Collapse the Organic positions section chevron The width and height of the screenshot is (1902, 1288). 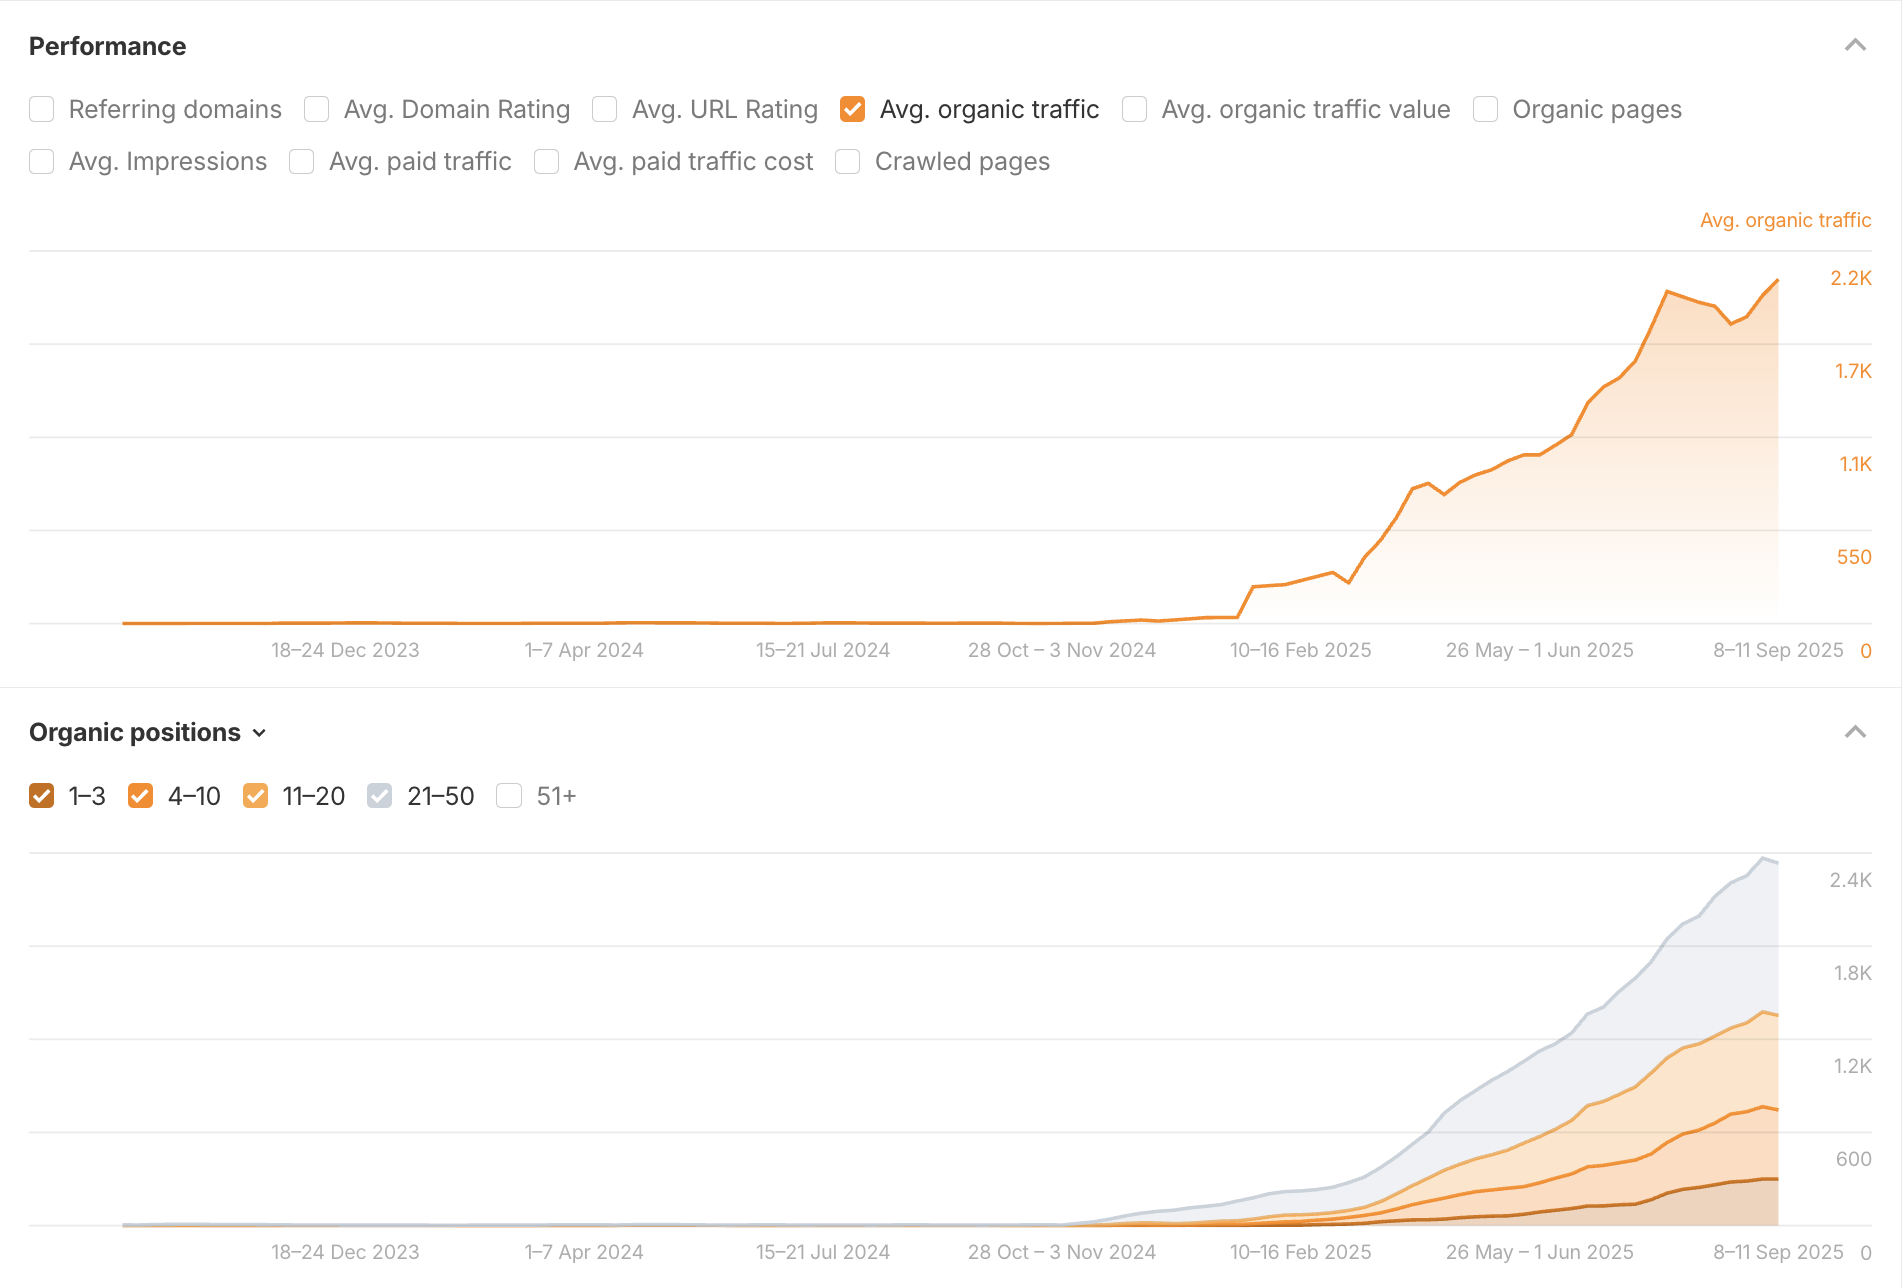click(1855, 732)
